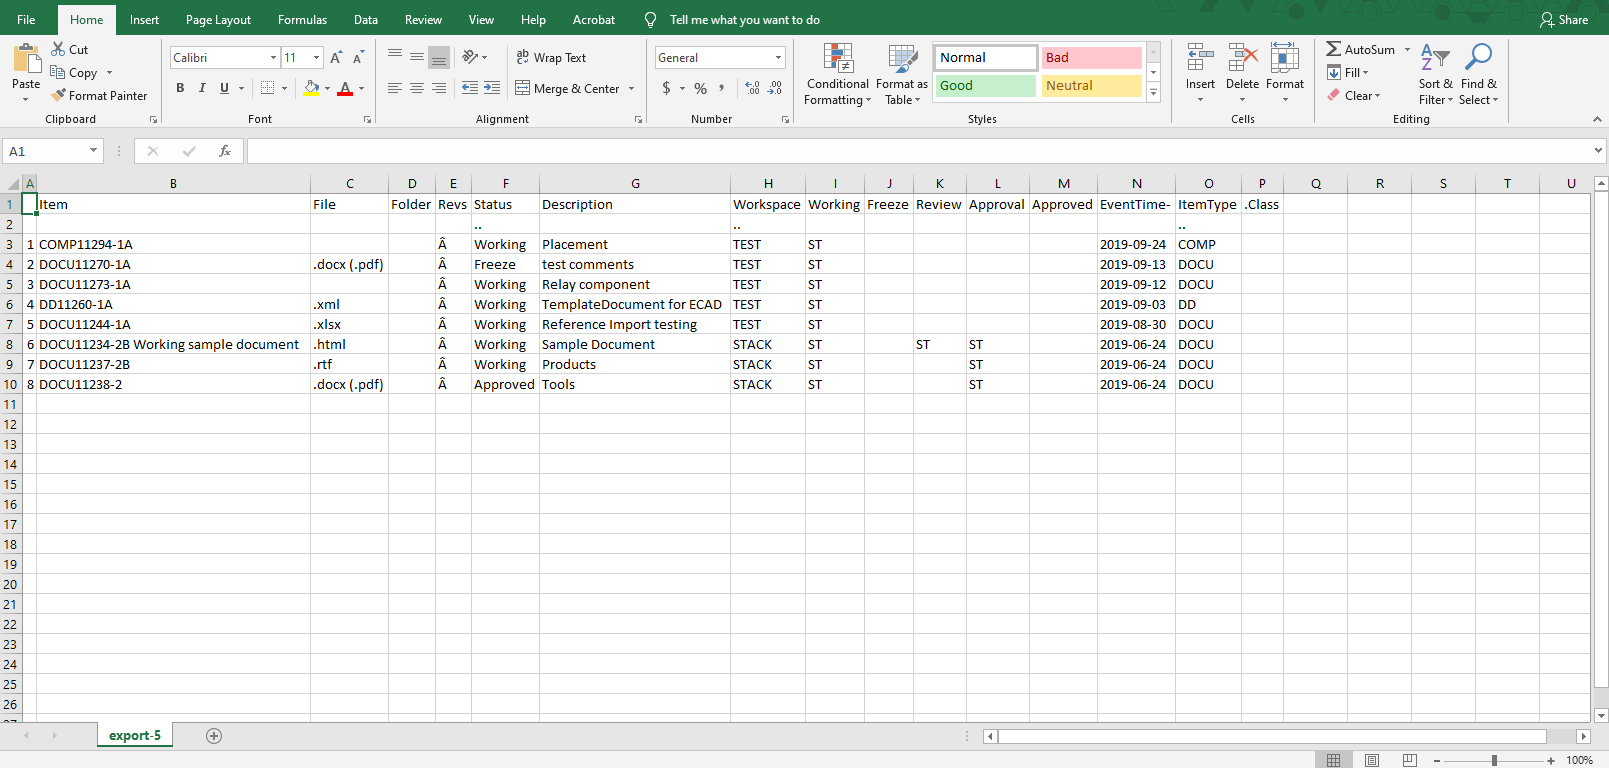Open the font name dropdown
This screenshot has height=768, width=1609.
click(273, 57)
